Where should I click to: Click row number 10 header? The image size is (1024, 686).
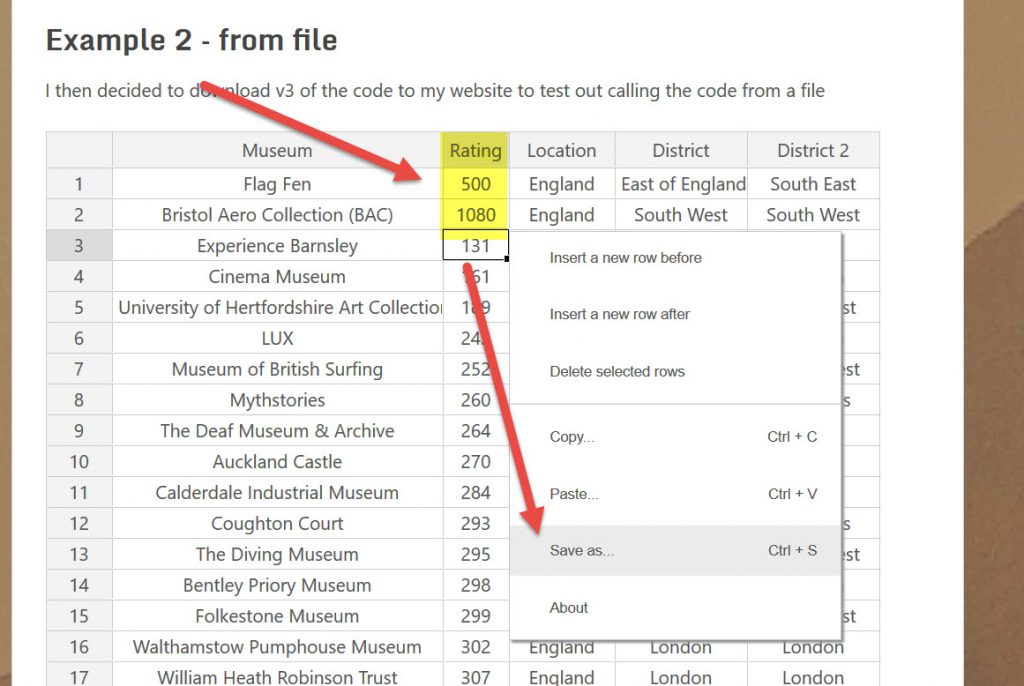click(x=79, y=462)
